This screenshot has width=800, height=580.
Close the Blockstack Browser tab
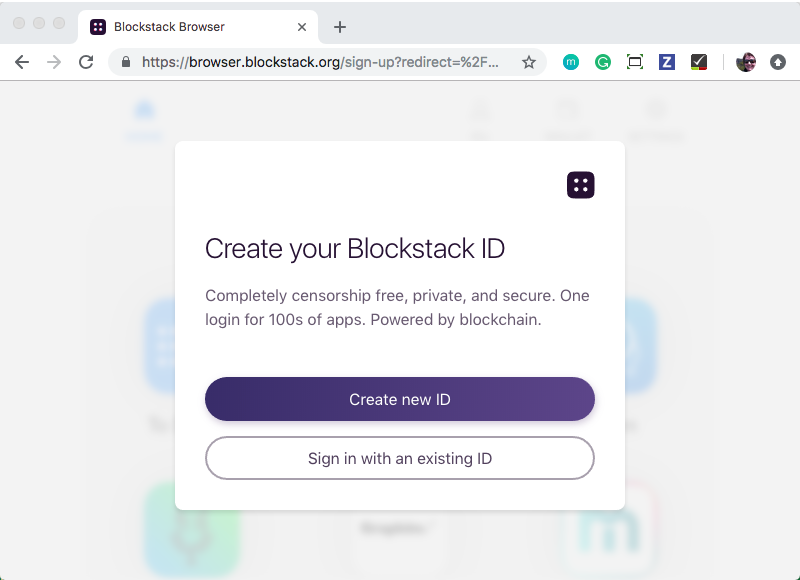[302, 27]
